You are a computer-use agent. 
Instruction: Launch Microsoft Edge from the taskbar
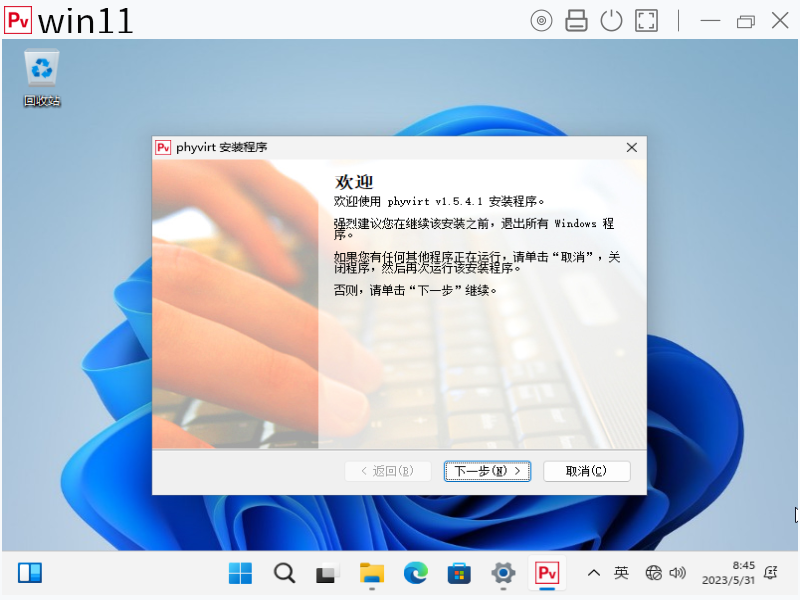click(x=416, y=573)
